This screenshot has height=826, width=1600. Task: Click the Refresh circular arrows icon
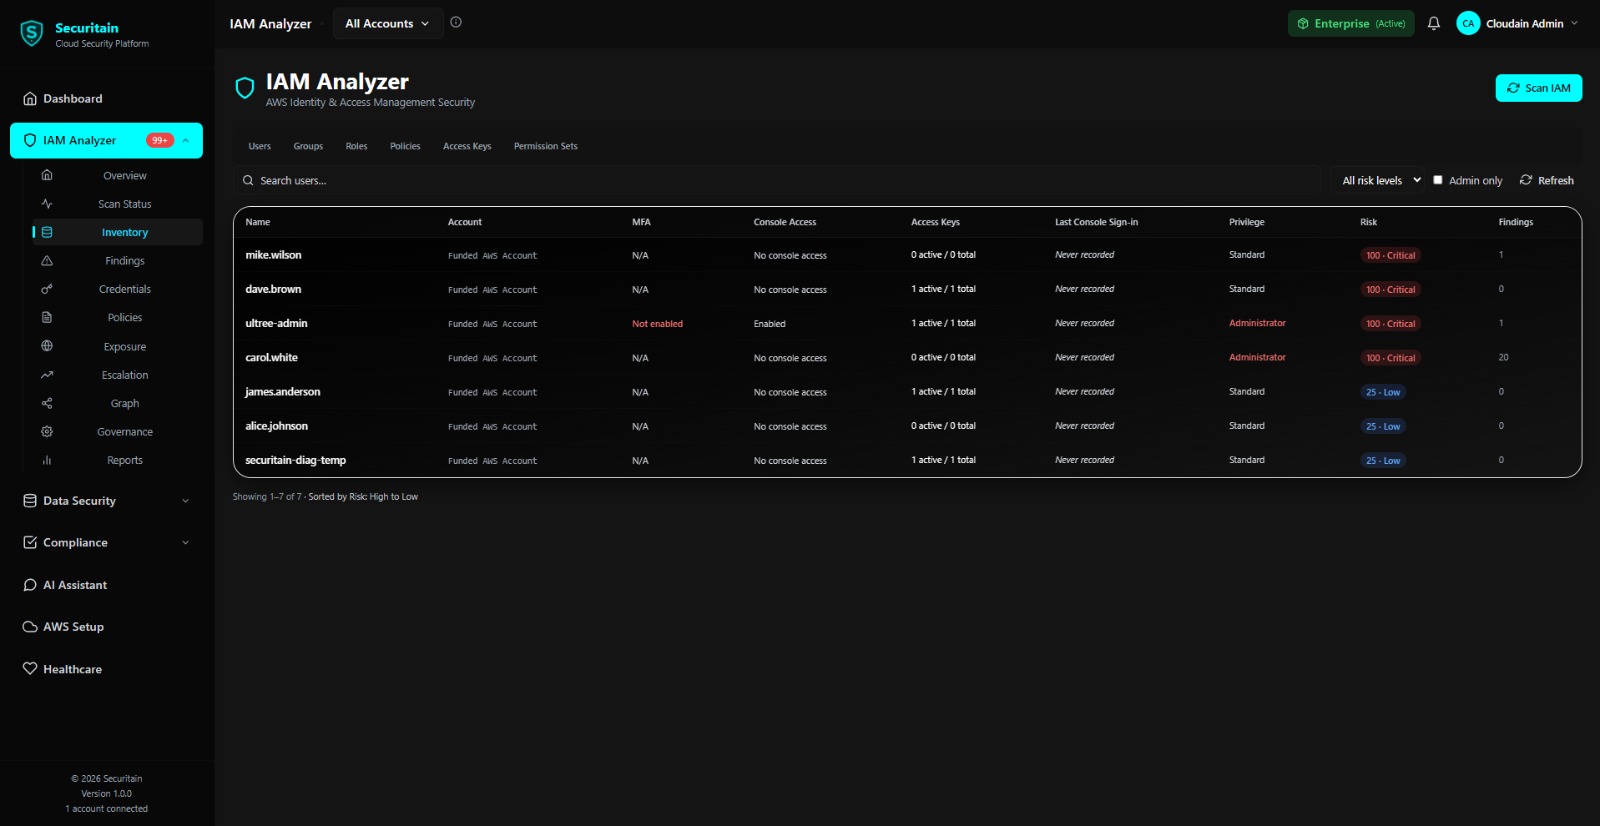(x=1526, y=180)
